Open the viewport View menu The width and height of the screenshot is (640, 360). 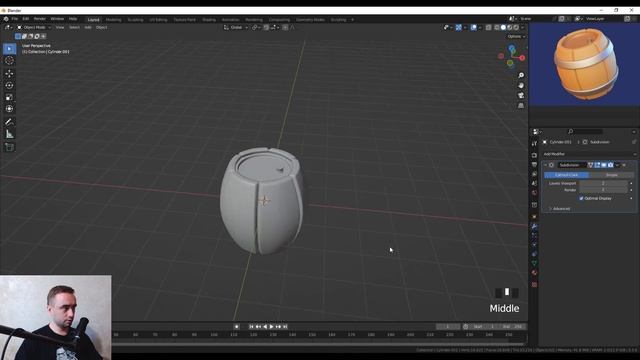pos(60,27)
